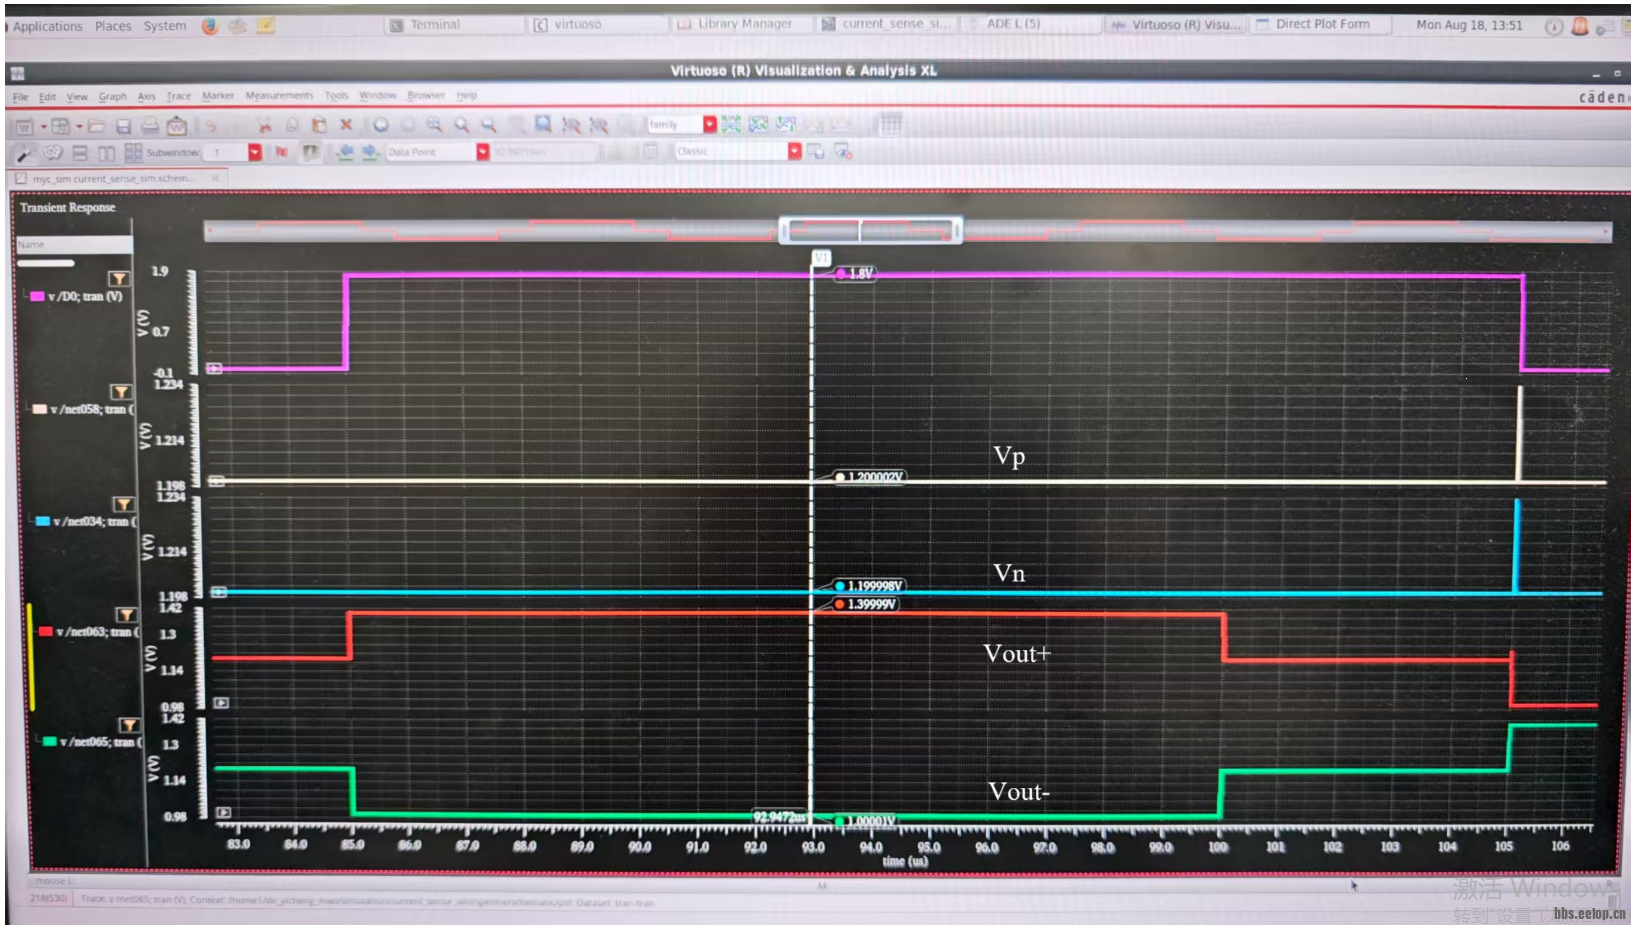Switch to the Library Manager taskbar window
This screenshot has height=925, width=1631.
pyautogui.click(x=743, y=24)
